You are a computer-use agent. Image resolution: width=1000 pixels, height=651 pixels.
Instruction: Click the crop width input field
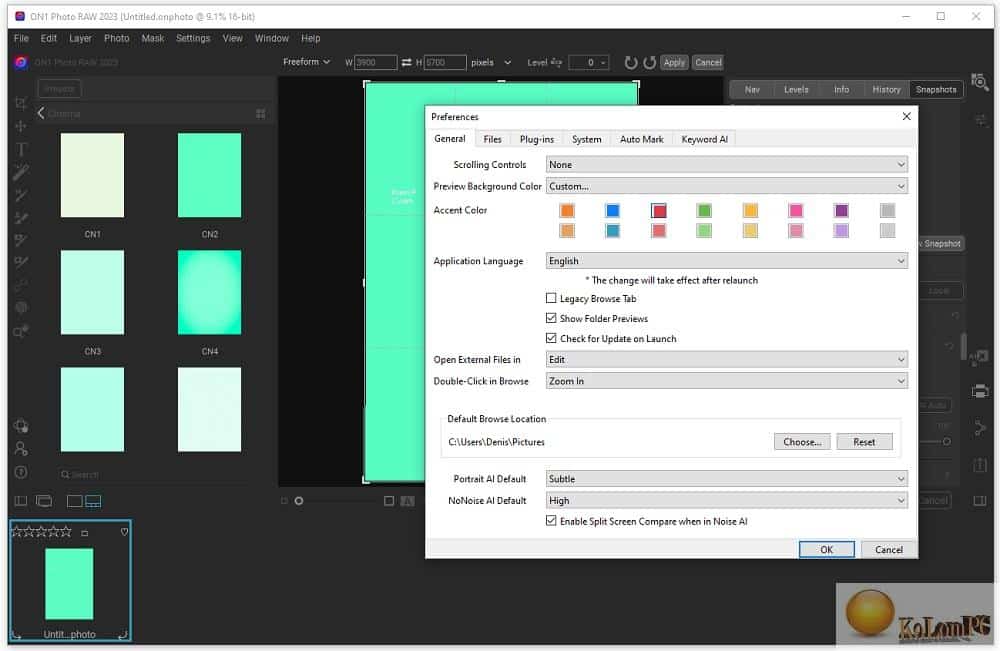pos(375,62)
